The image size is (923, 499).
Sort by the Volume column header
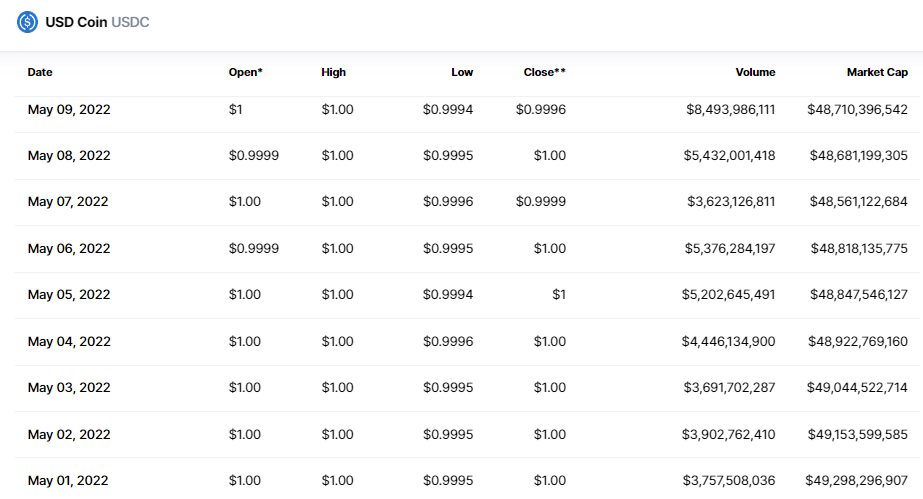point(755,72)
